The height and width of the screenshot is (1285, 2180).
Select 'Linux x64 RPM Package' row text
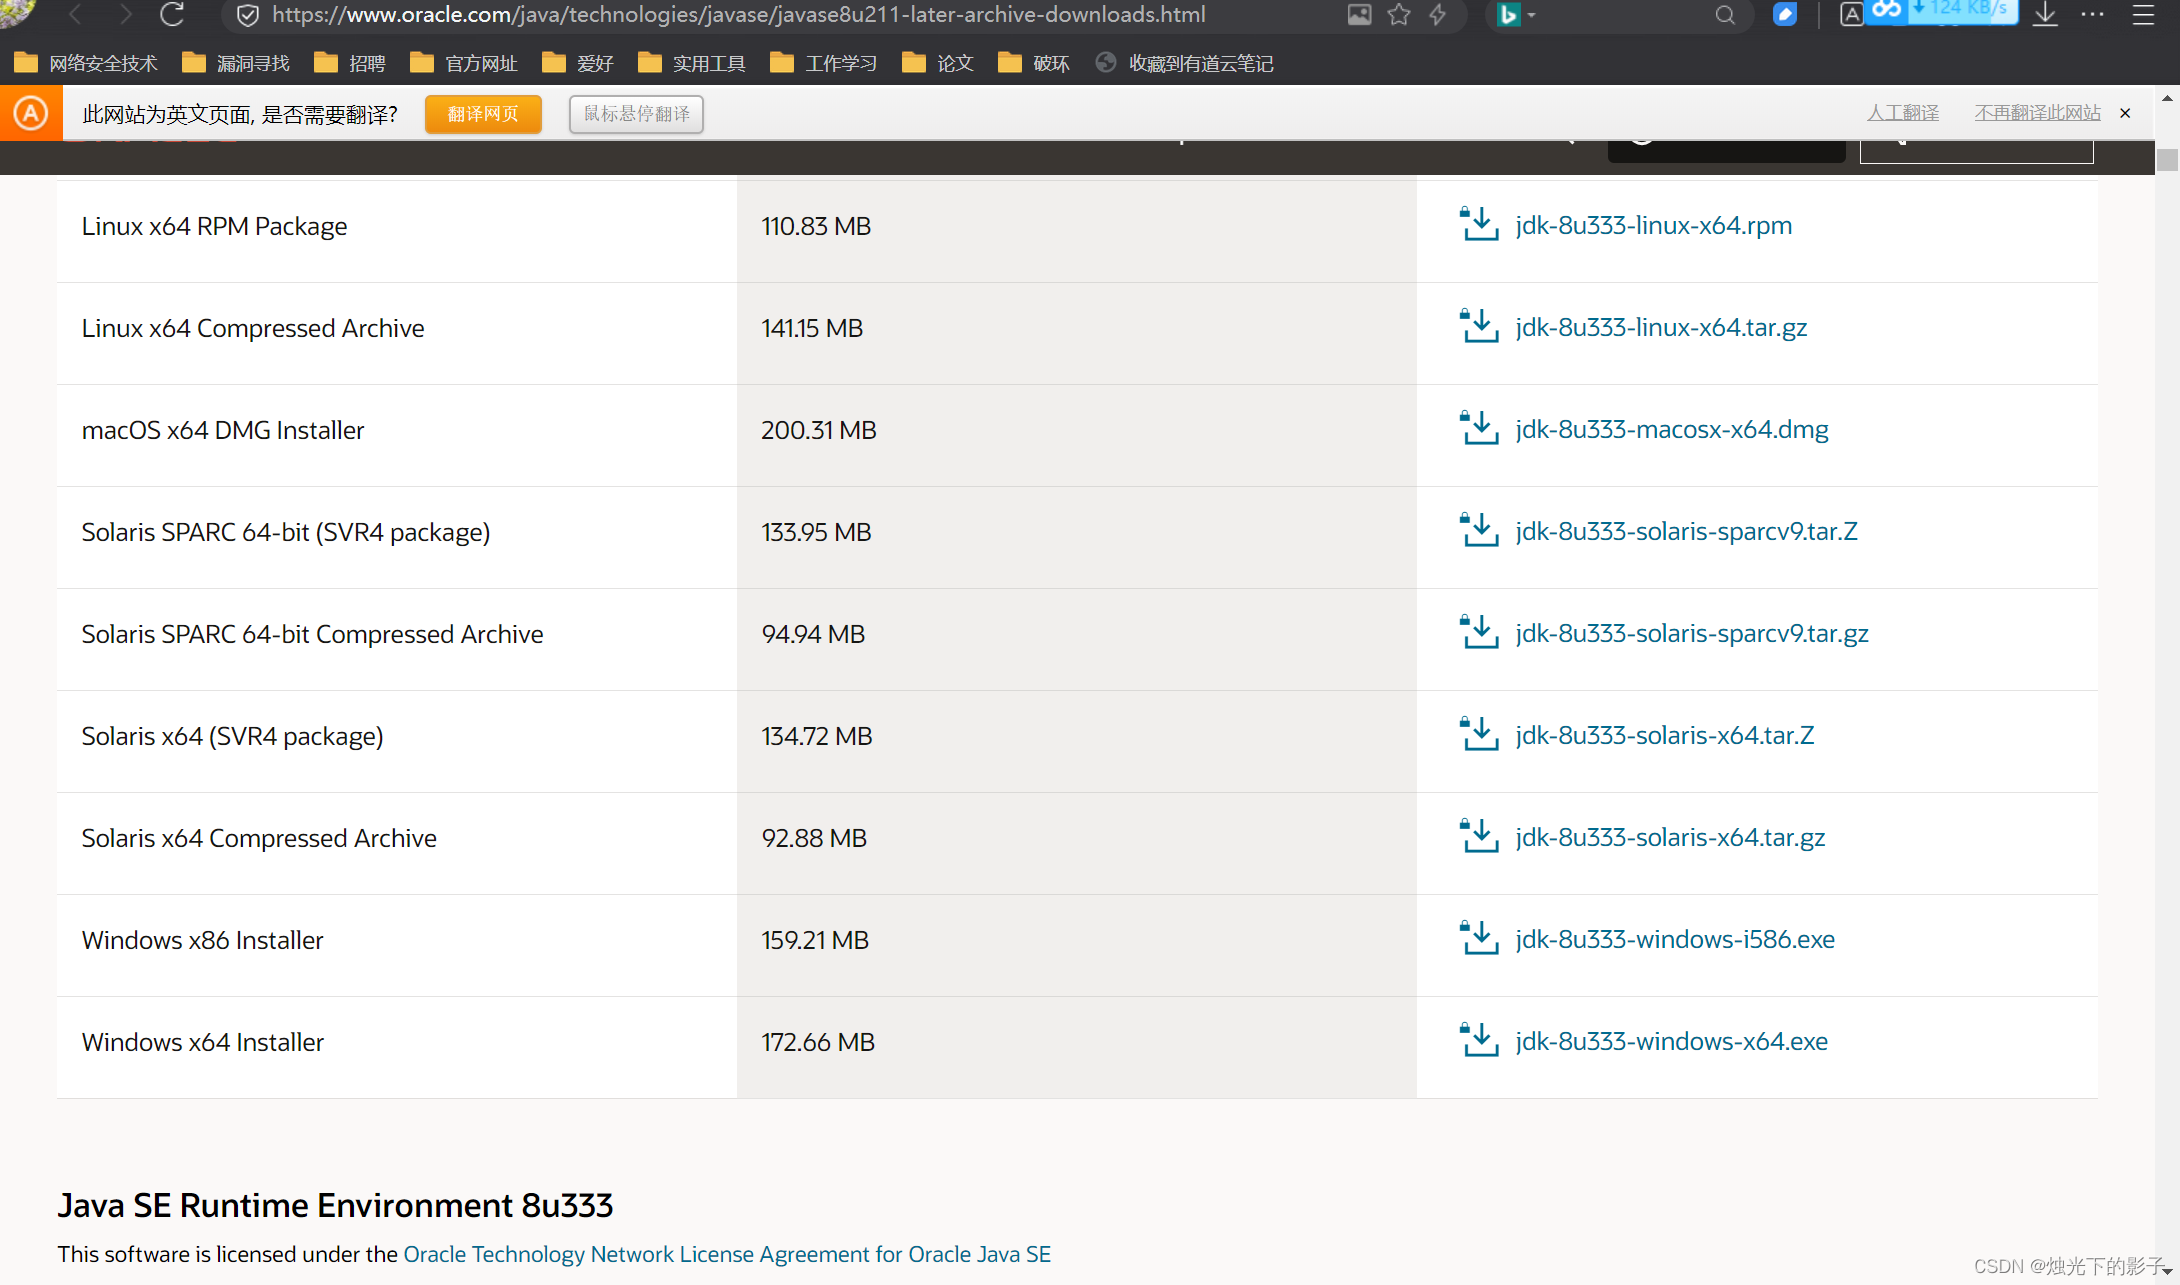(214, 226)
